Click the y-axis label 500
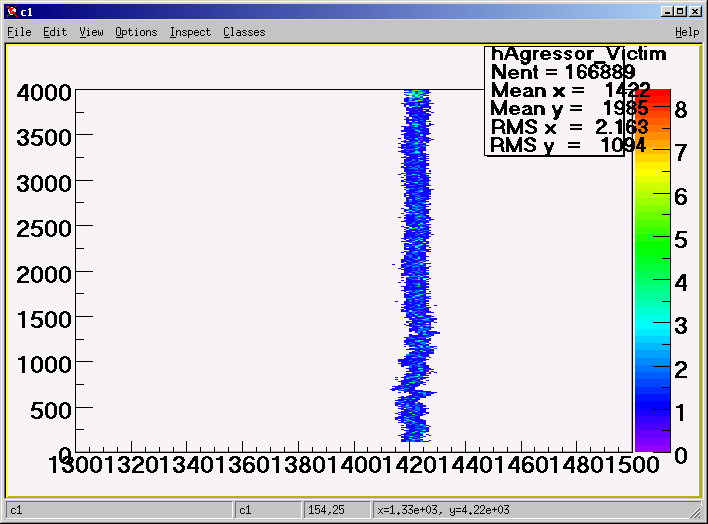 pyautogui.click(x=51, y=411)
